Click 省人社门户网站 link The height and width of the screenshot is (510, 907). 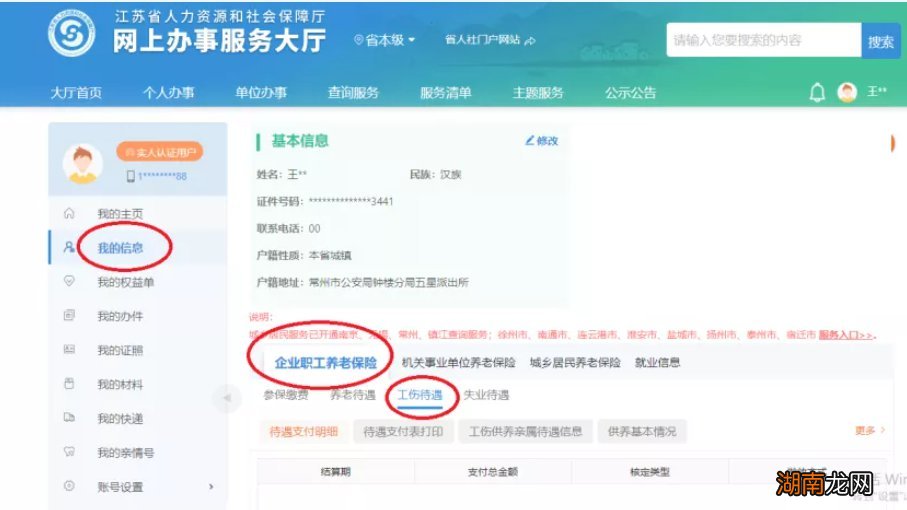coord(482,40)
